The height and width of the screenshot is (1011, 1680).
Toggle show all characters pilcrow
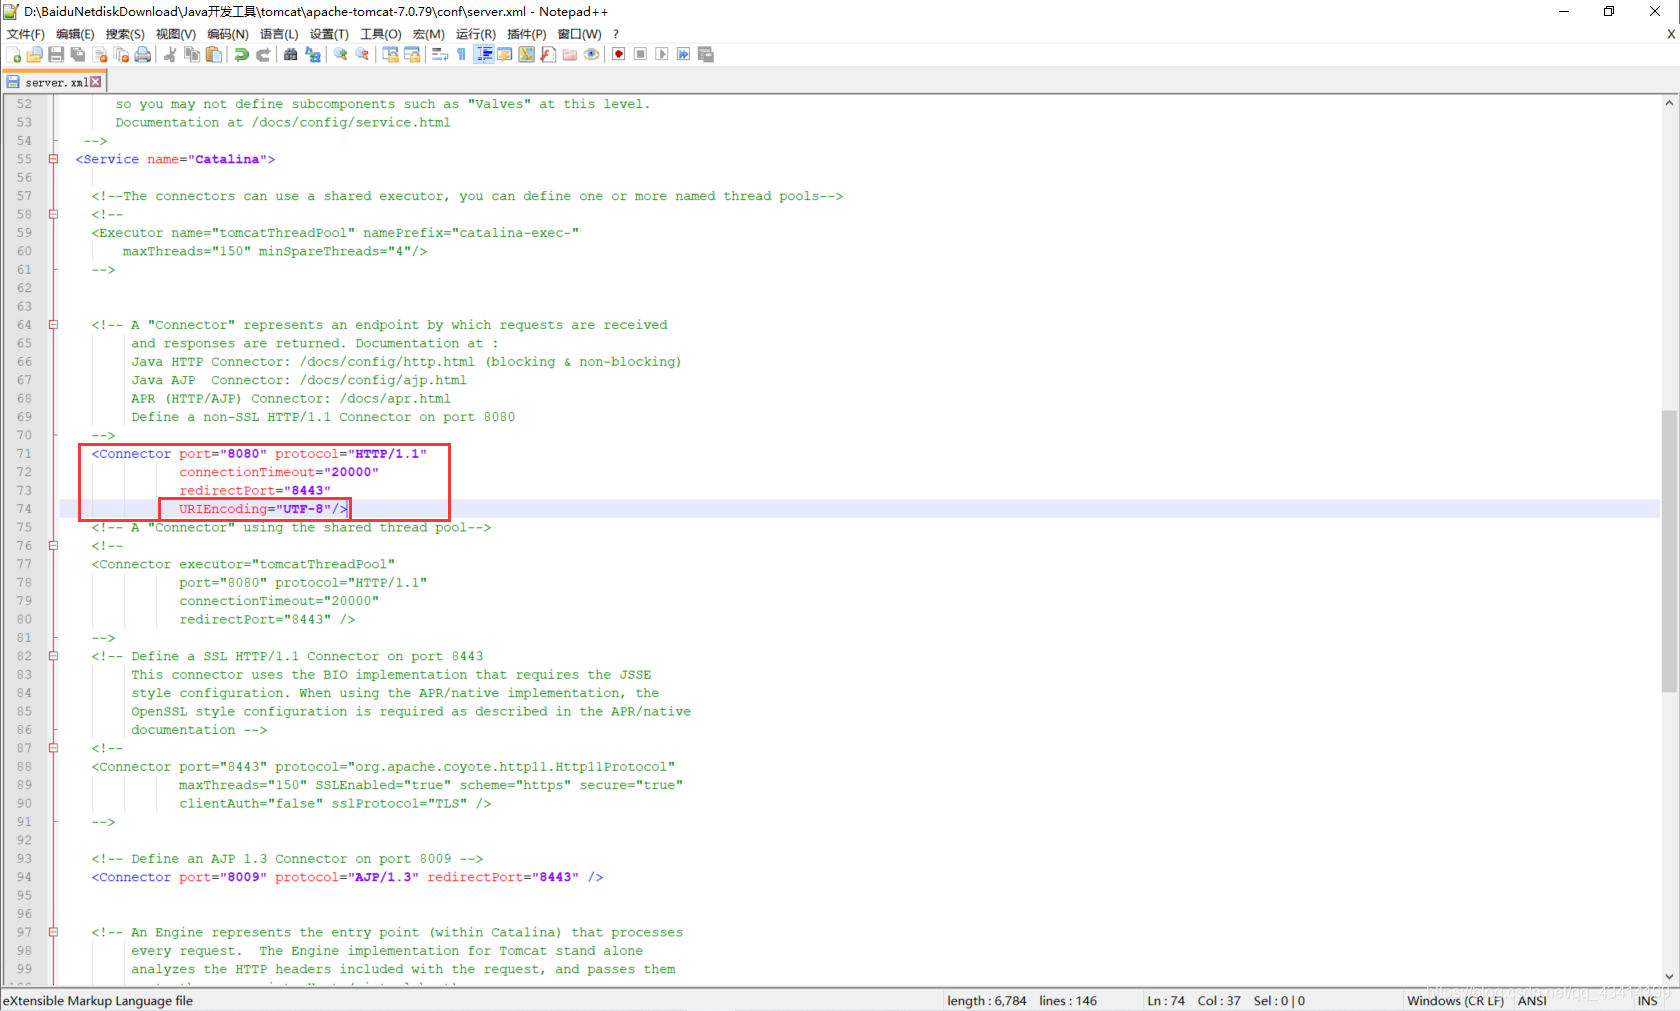click(461, 54)
